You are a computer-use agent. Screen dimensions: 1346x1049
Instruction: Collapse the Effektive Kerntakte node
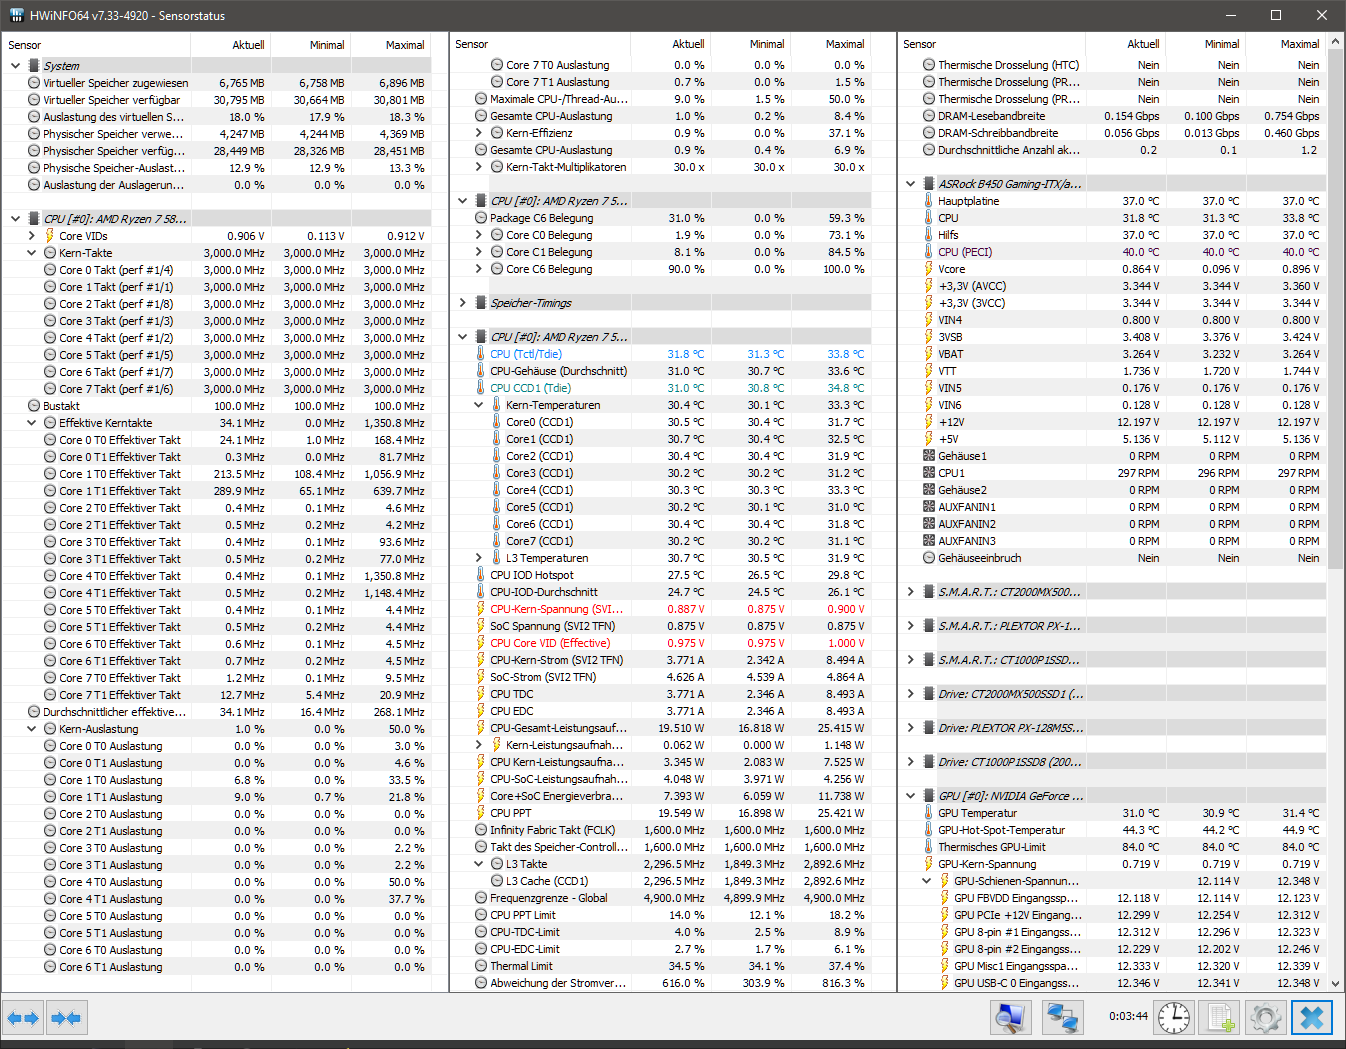coord(32,423)
